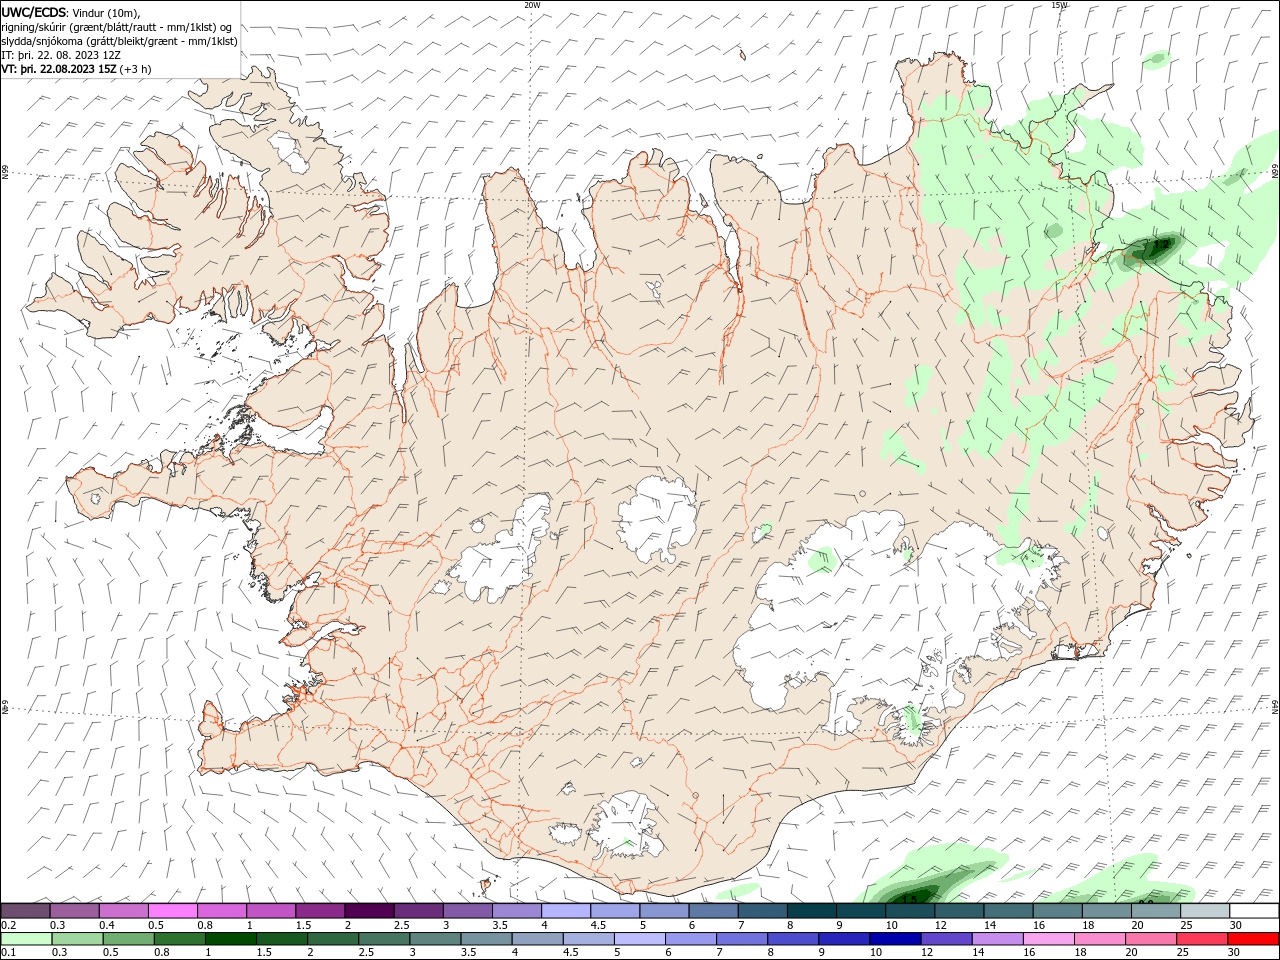Click the magenta swatch labeled 1.5 in the upper legend
Viewport: 1280px width, 960px height.
pos(320,910)
